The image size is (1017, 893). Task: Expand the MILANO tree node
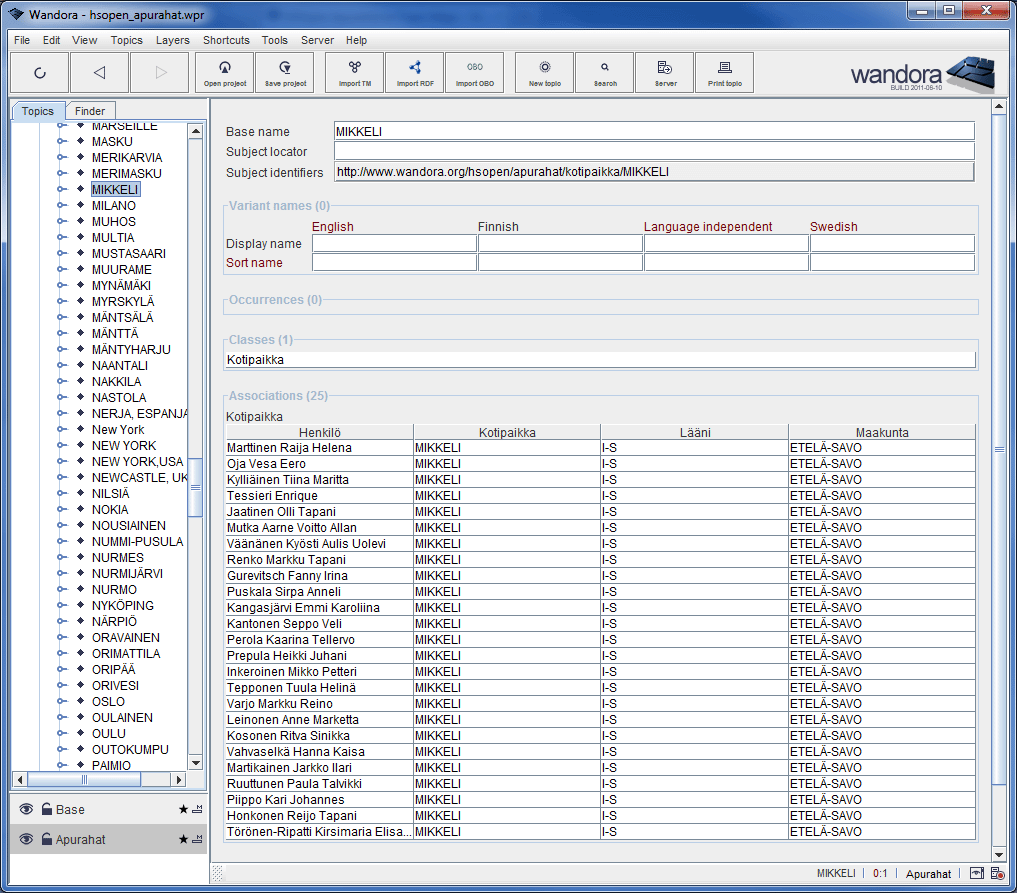point(61,205)
